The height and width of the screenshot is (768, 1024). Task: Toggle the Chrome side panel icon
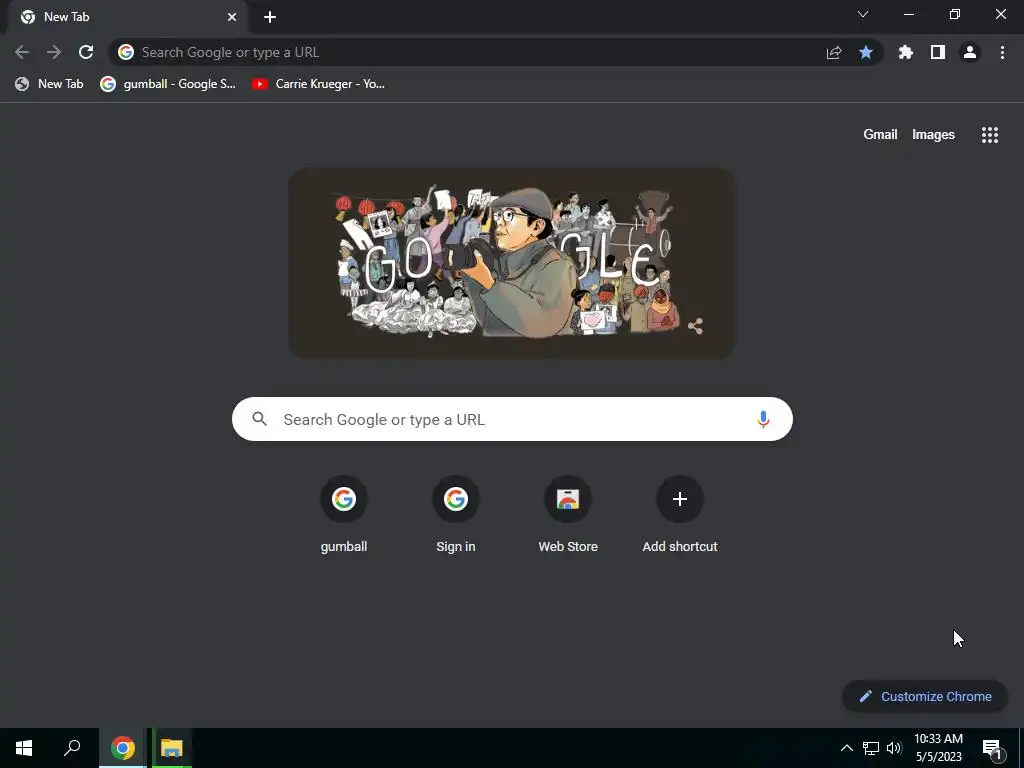tap(938, 52)
